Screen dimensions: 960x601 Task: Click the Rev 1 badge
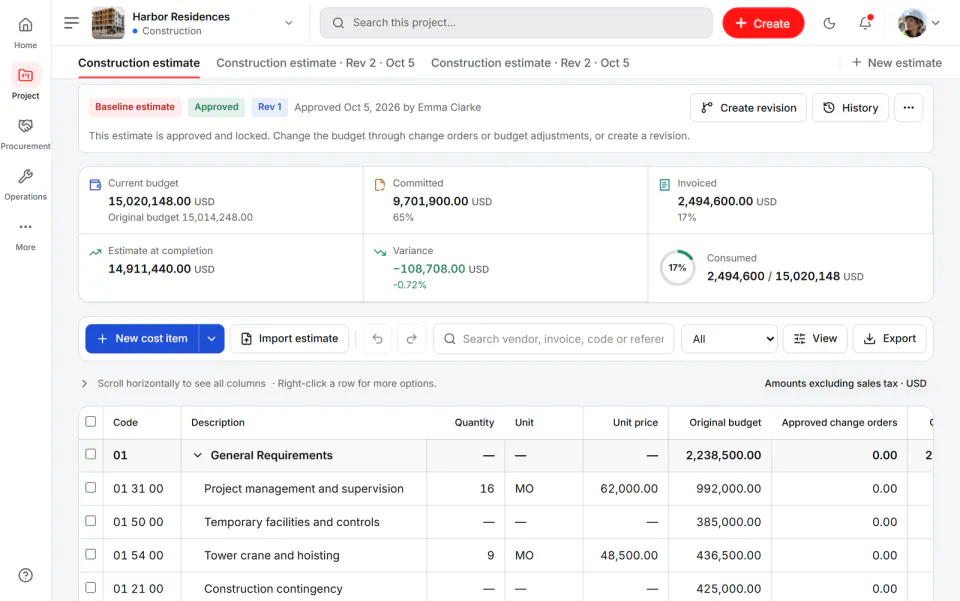point(269,107)
